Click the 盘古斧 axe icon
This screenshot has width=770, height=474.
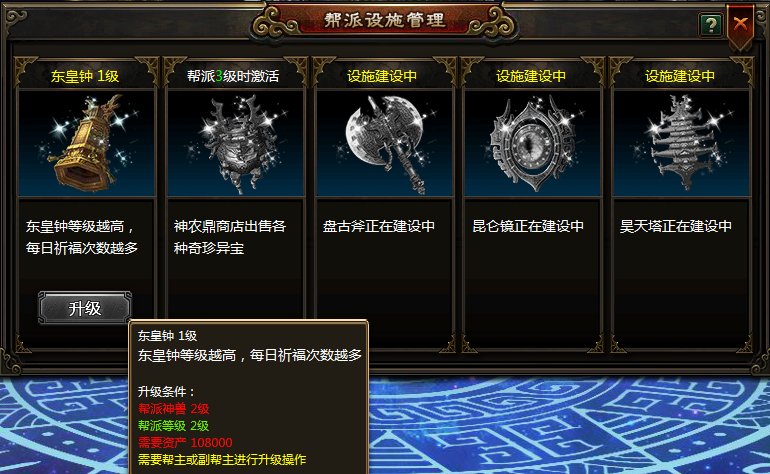click(x=384, y=143)
